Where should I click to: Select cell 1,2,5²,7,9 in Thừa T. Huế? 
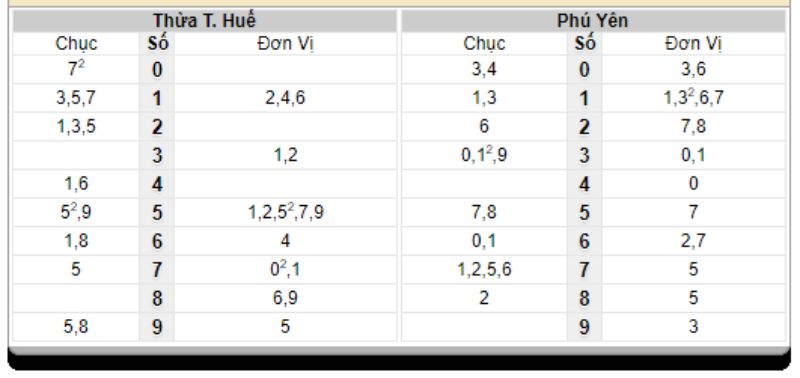click(x=285, y=212)
